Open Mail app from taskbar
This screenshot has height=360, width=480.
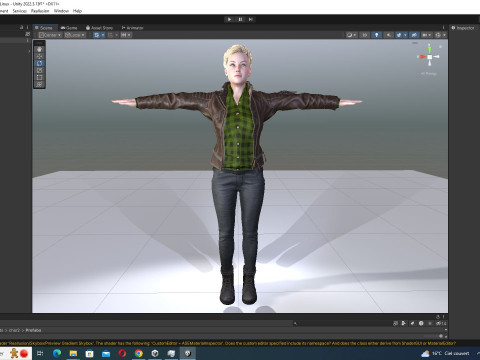[106, 353]
